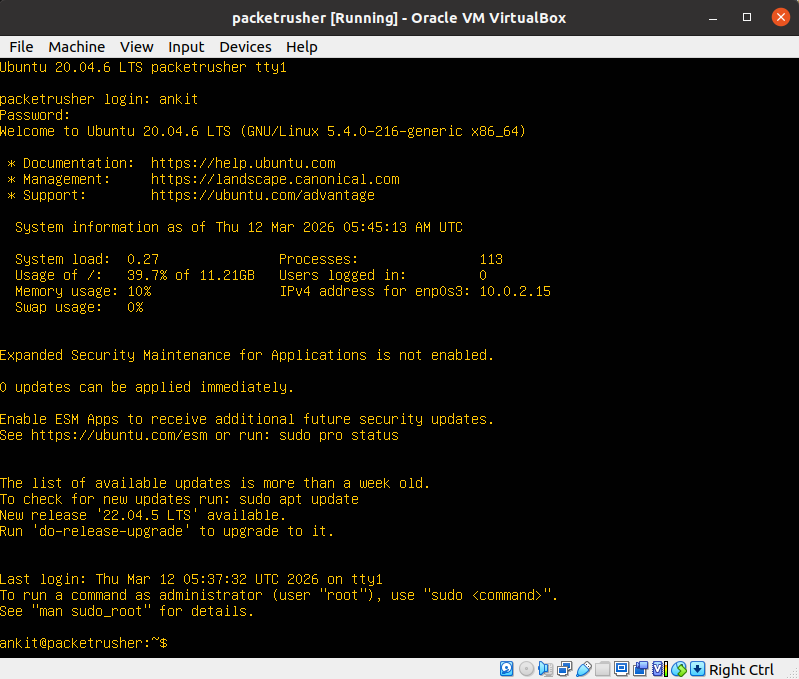Click the hard disk activity indicator icon
This screenshot has width=799, height=679.
click(x=507, y=669)
